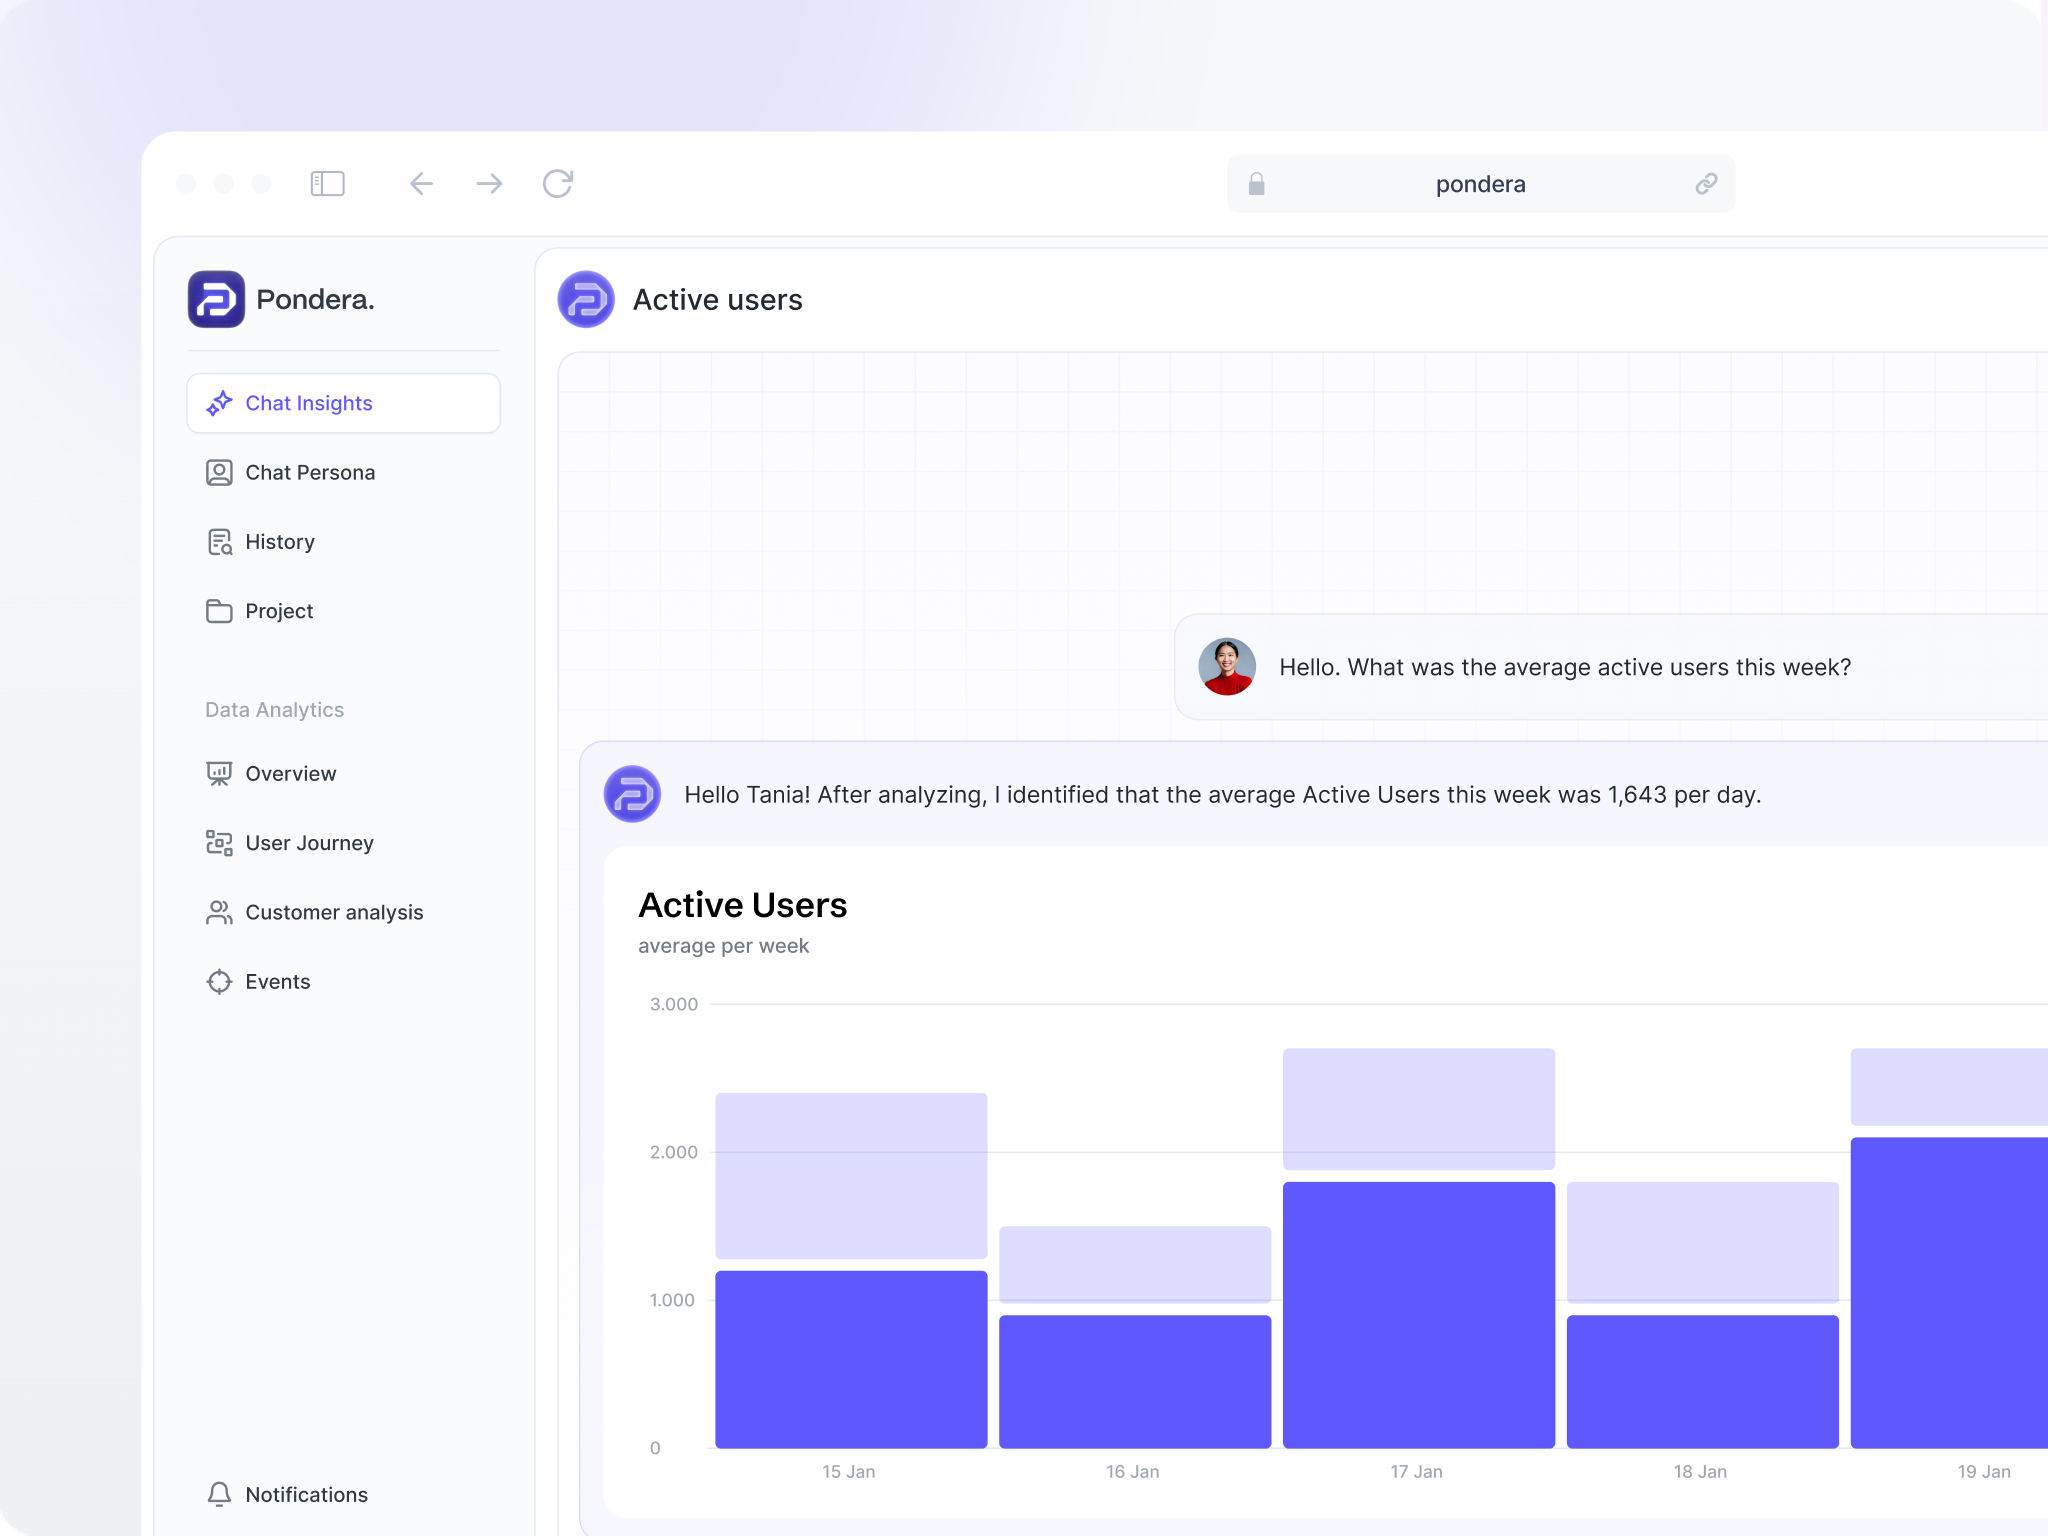Click the bot reply about 1,643 per day
The image size is (2048, 1536).
pyautogui.click(x=1222, y=795)
